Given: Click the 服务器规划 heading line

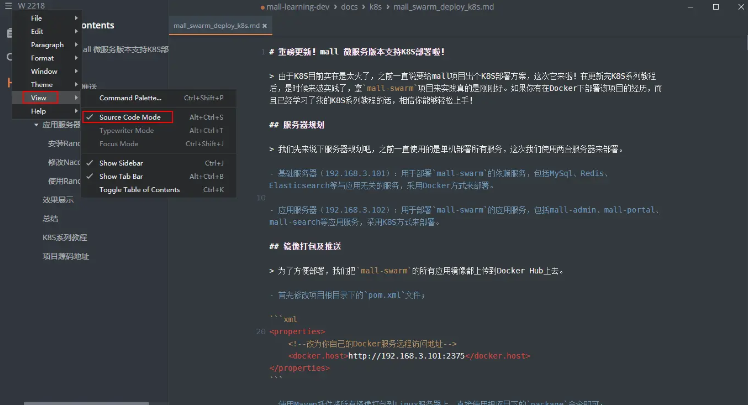Looking at the screenshot, I should pos(297,125).
